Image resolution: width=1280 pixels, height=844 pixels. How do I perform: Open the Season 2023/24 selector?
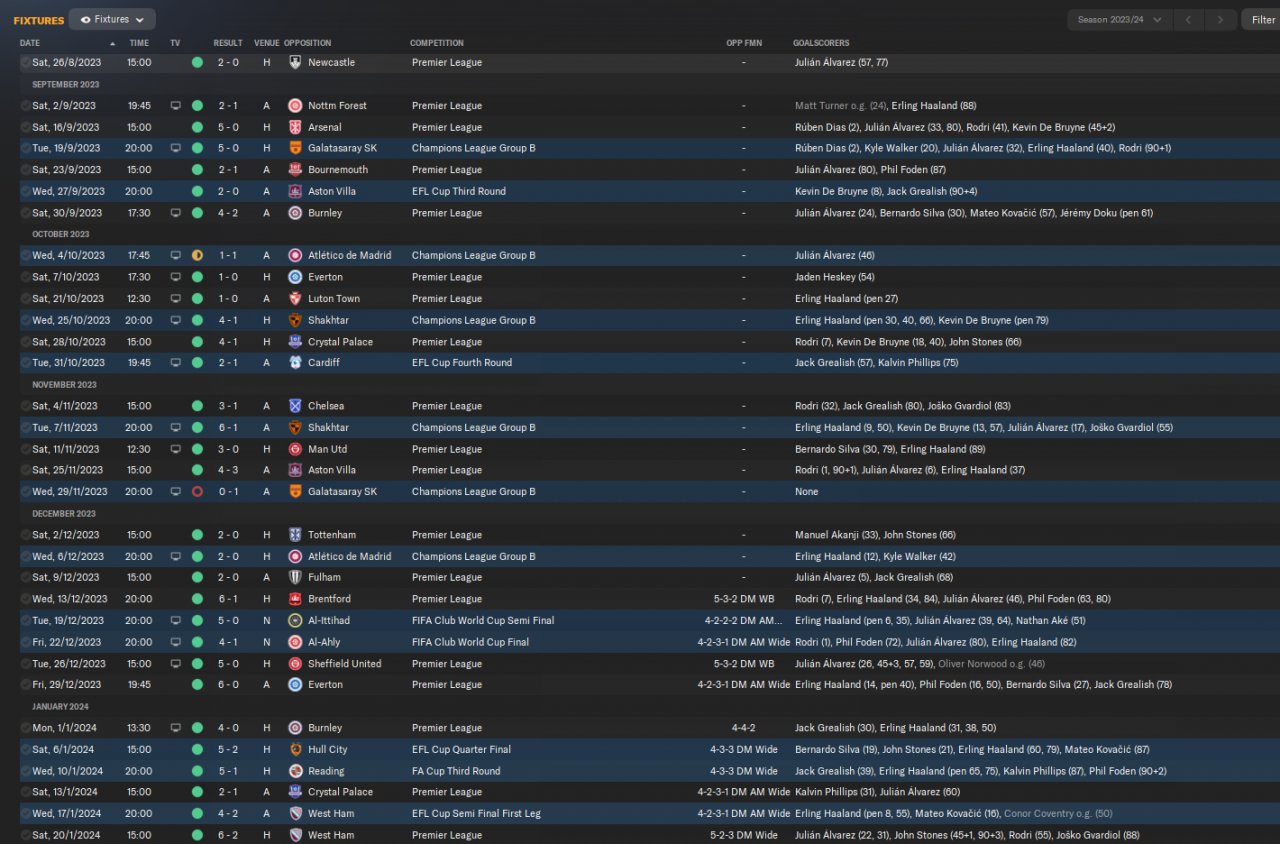tap(1119, 19)
